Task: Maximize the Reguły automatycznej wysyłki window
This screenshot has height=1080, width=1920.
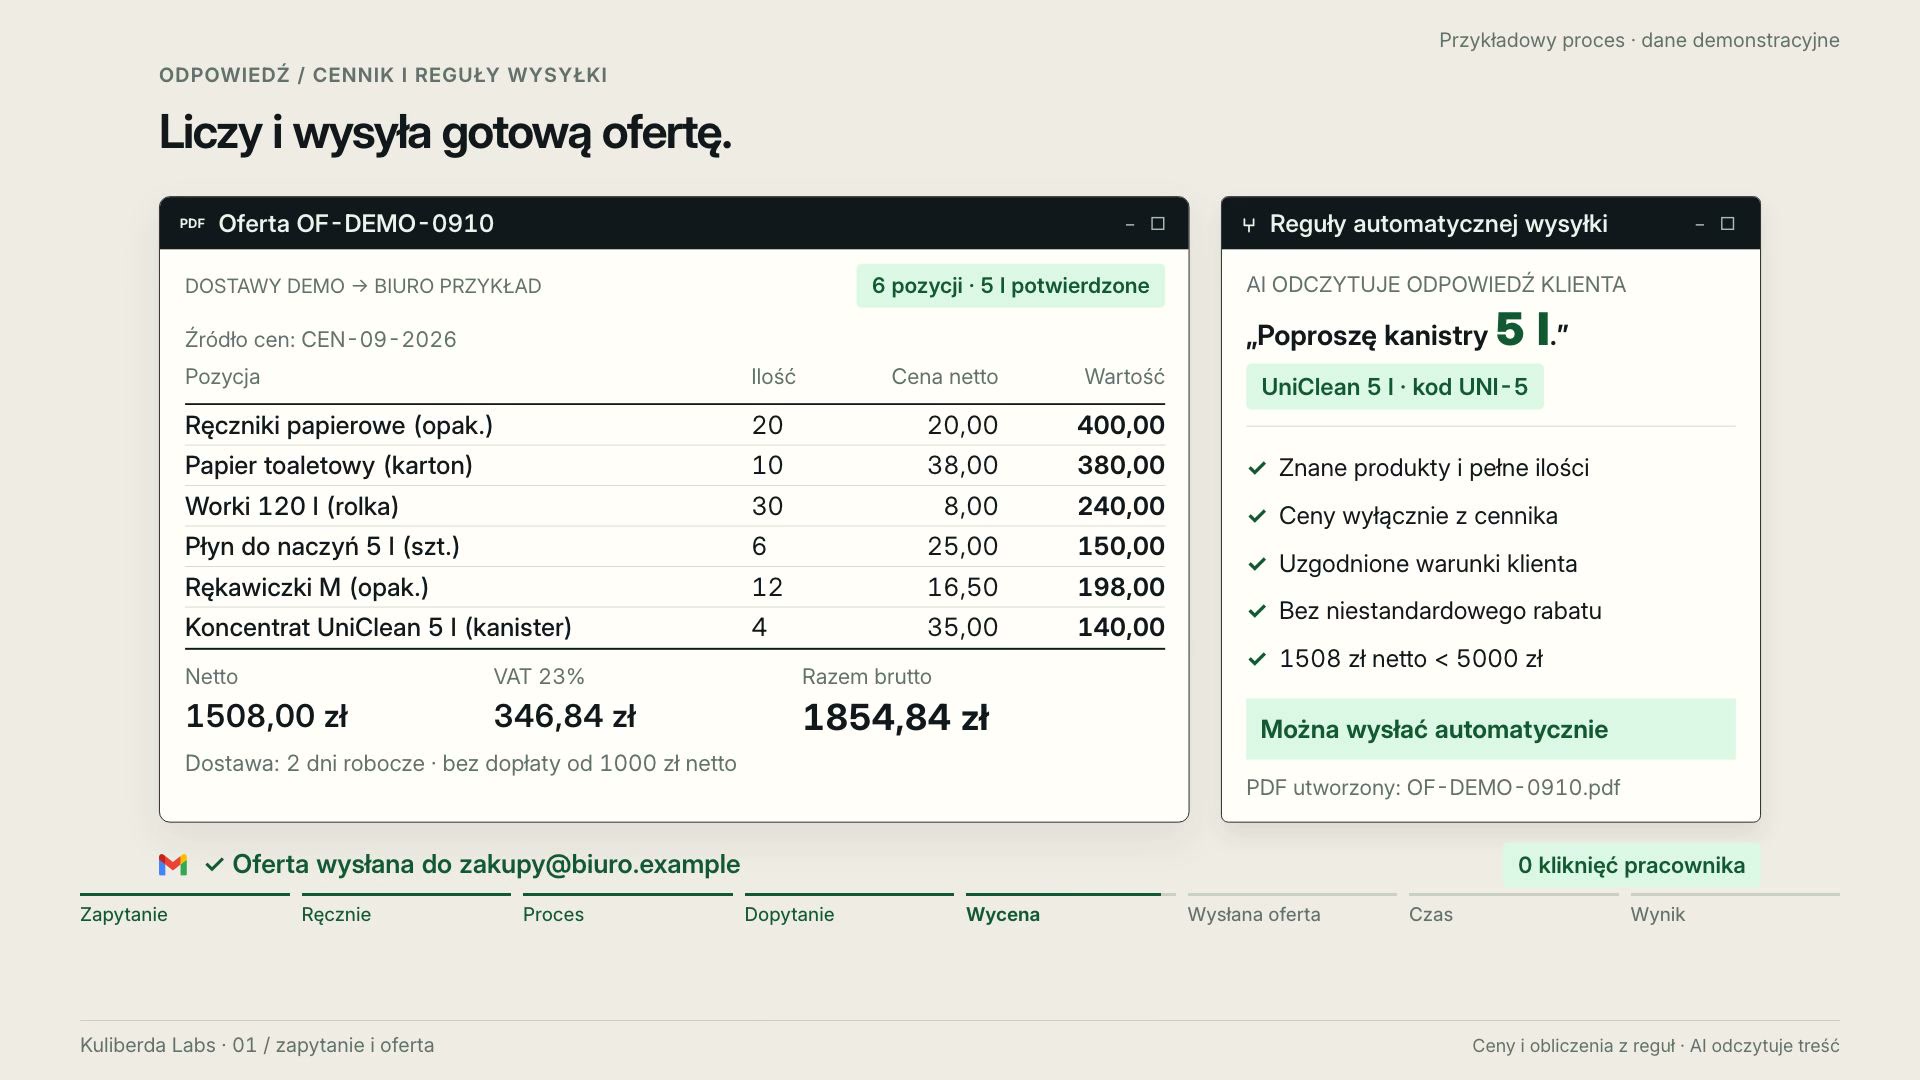Action: 1727,224
